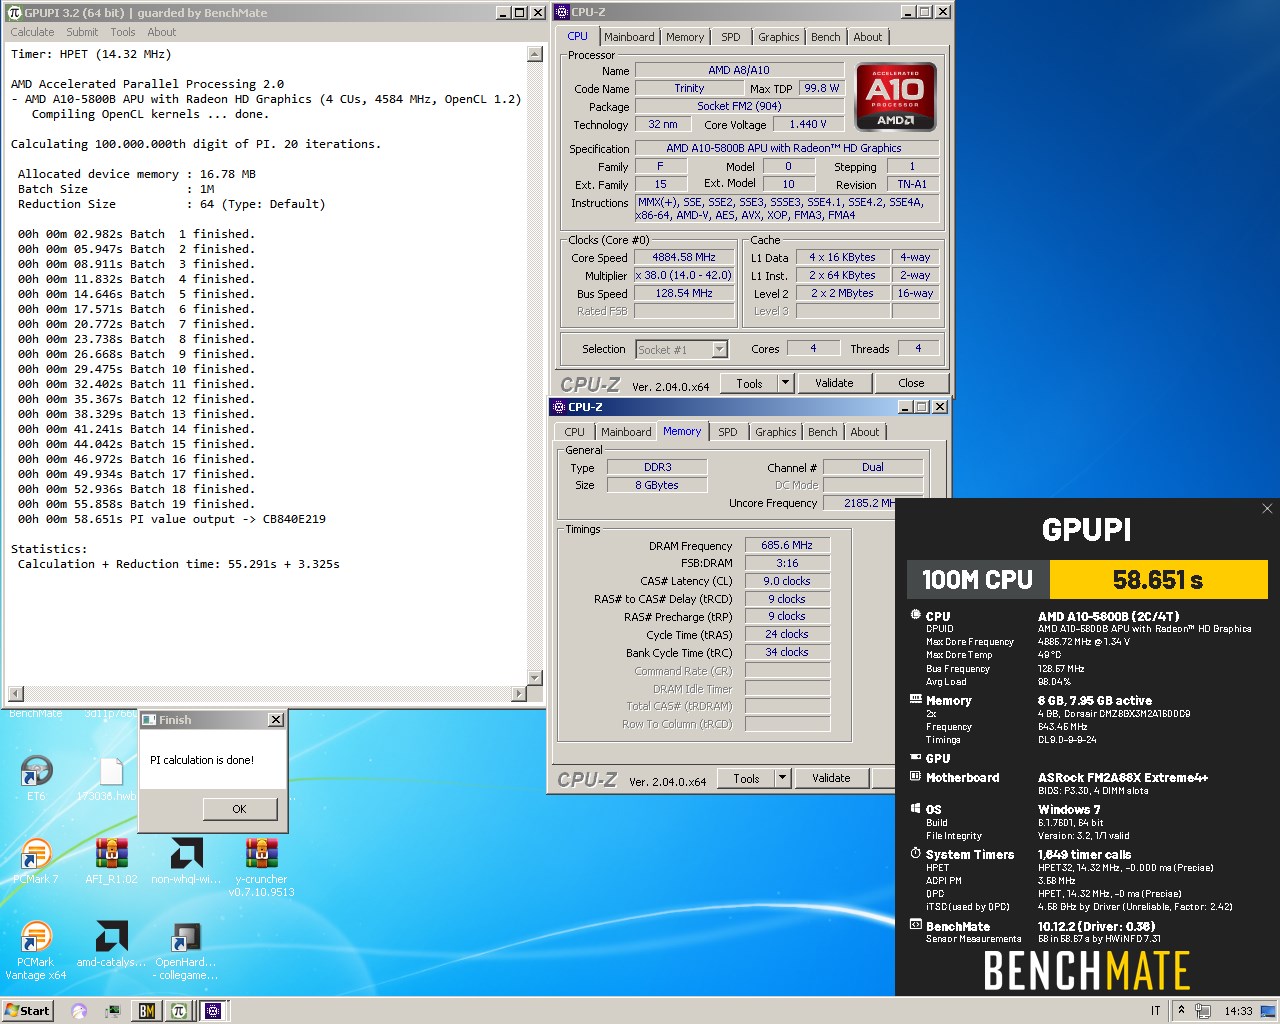Click the GPUPI pi taskbar button
The height and width of the screenshot is (1024, 1280).
pyautogui.click(x=179, y=1011)
